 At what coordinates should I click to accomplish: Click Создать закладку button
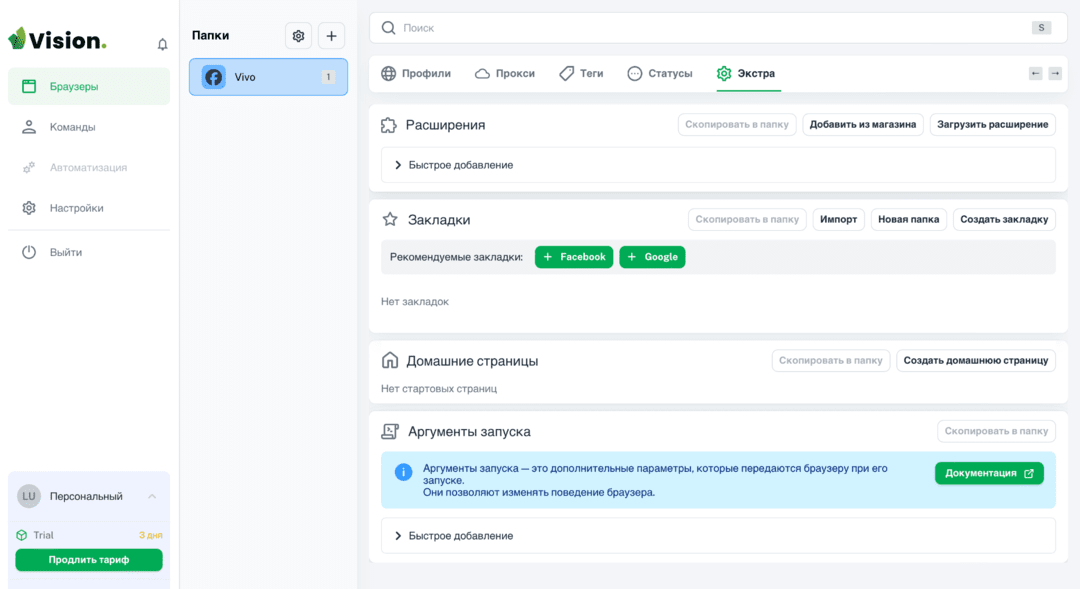pos(1004,219)
